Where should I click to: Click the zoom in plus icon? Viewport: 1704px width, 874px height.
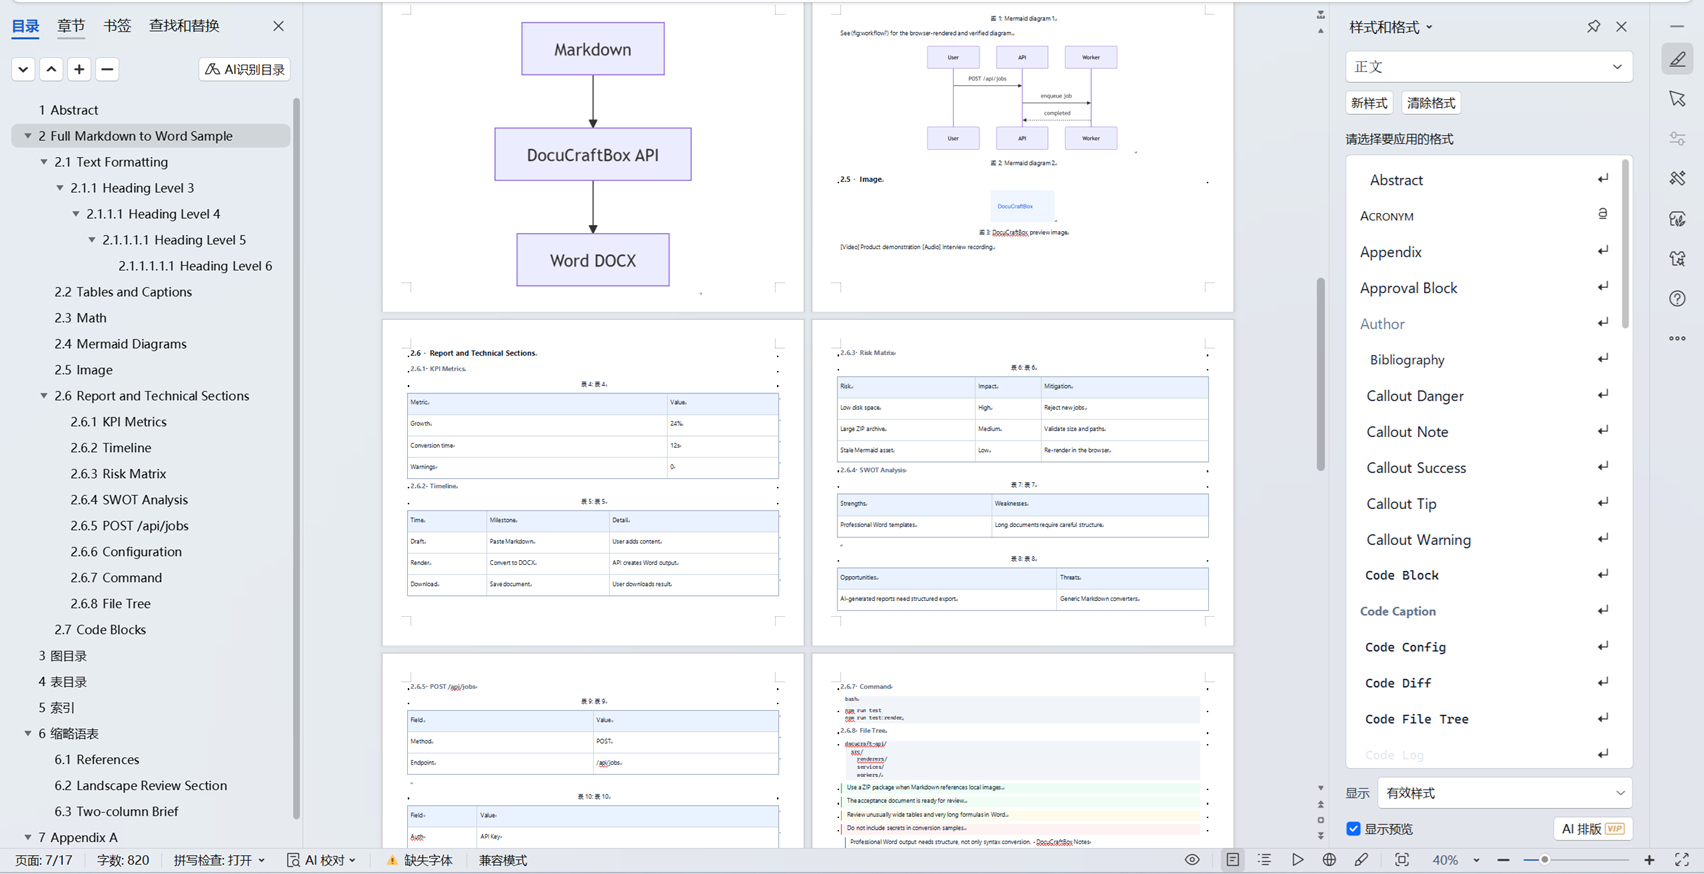[1649, 860]
